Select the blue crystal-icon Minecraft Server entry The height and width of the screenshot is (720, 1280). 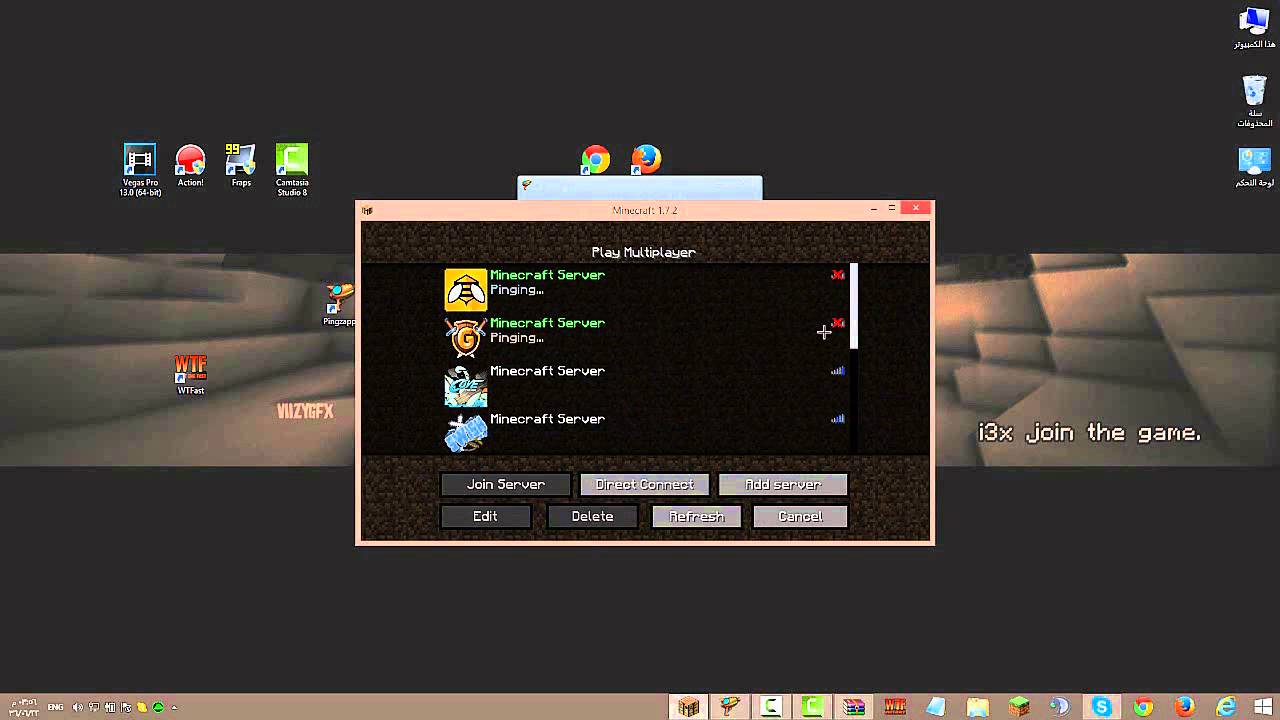[x=646, y=433]
